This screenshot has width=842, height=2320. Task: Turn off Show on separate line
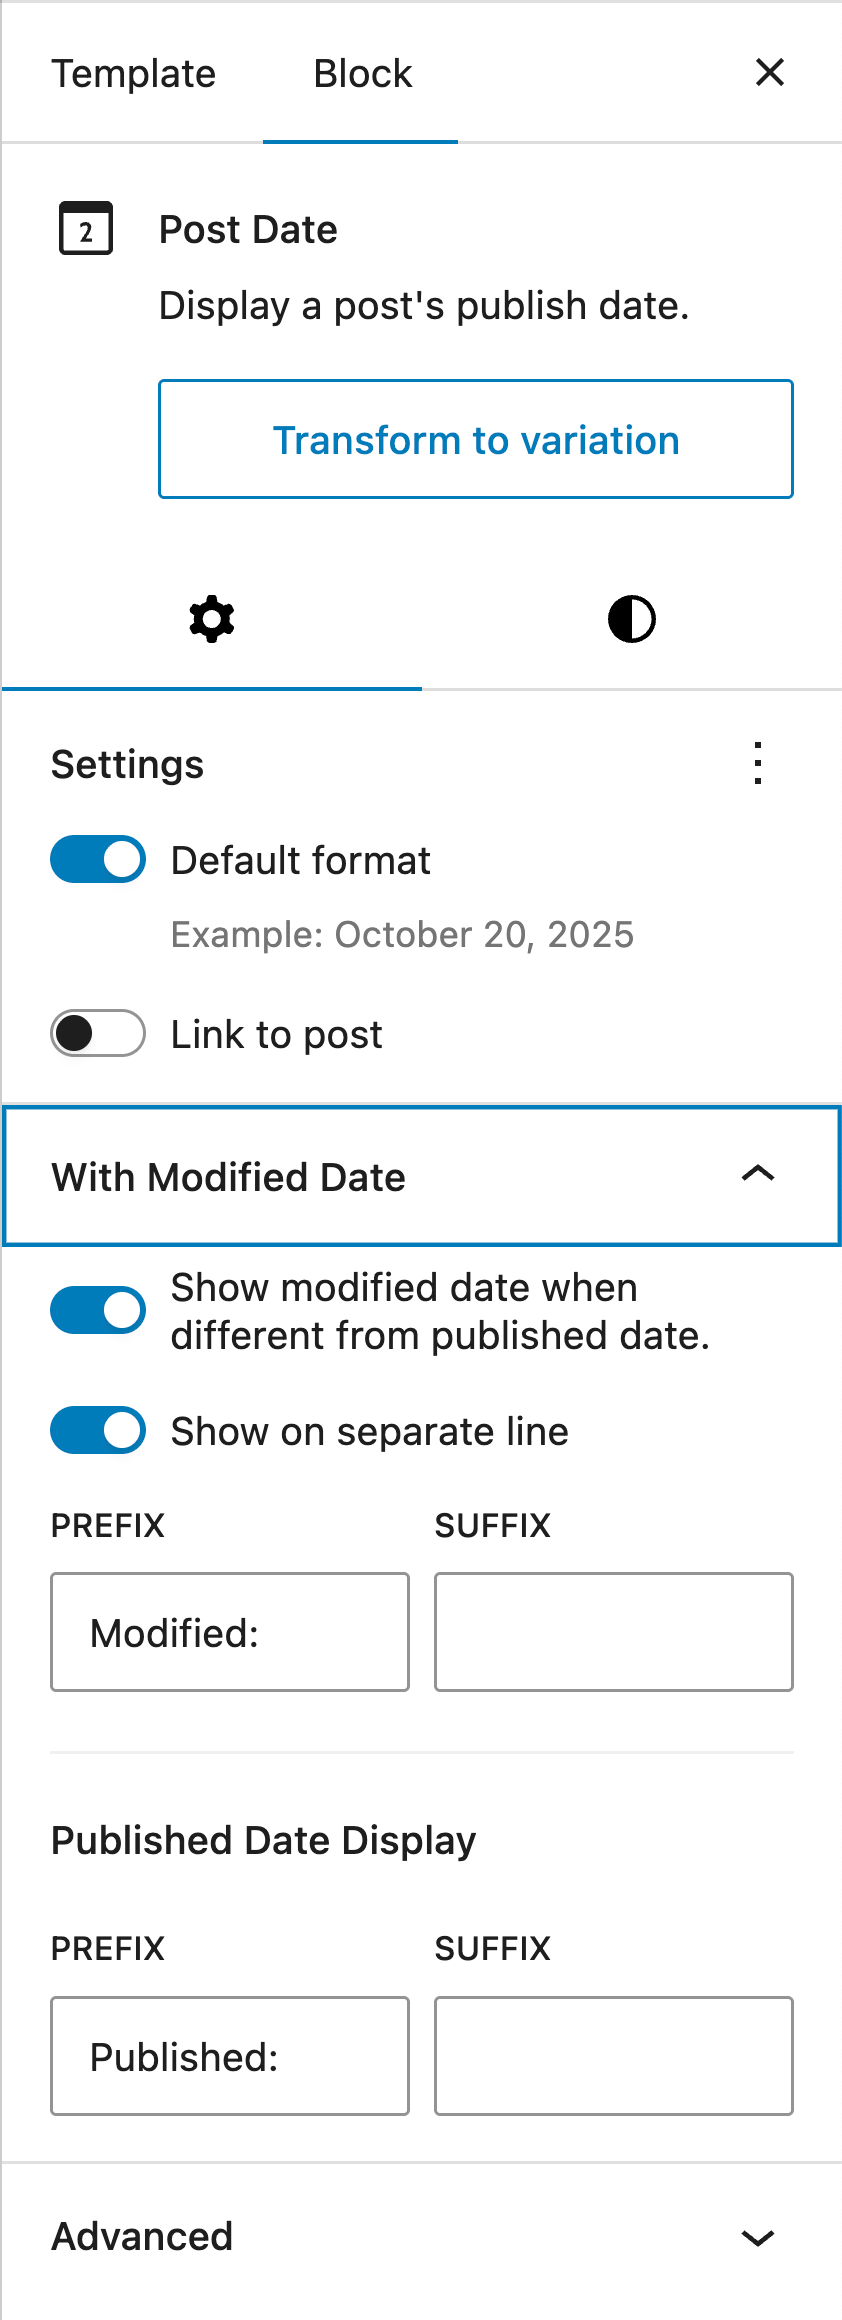(97, 1430)
